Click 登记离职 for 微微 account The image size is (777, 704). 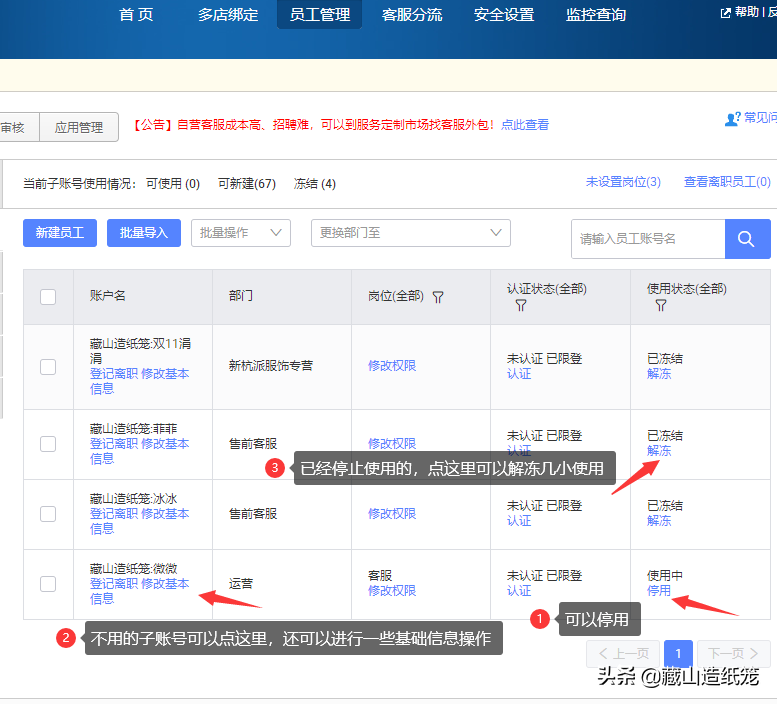point(113,584)
